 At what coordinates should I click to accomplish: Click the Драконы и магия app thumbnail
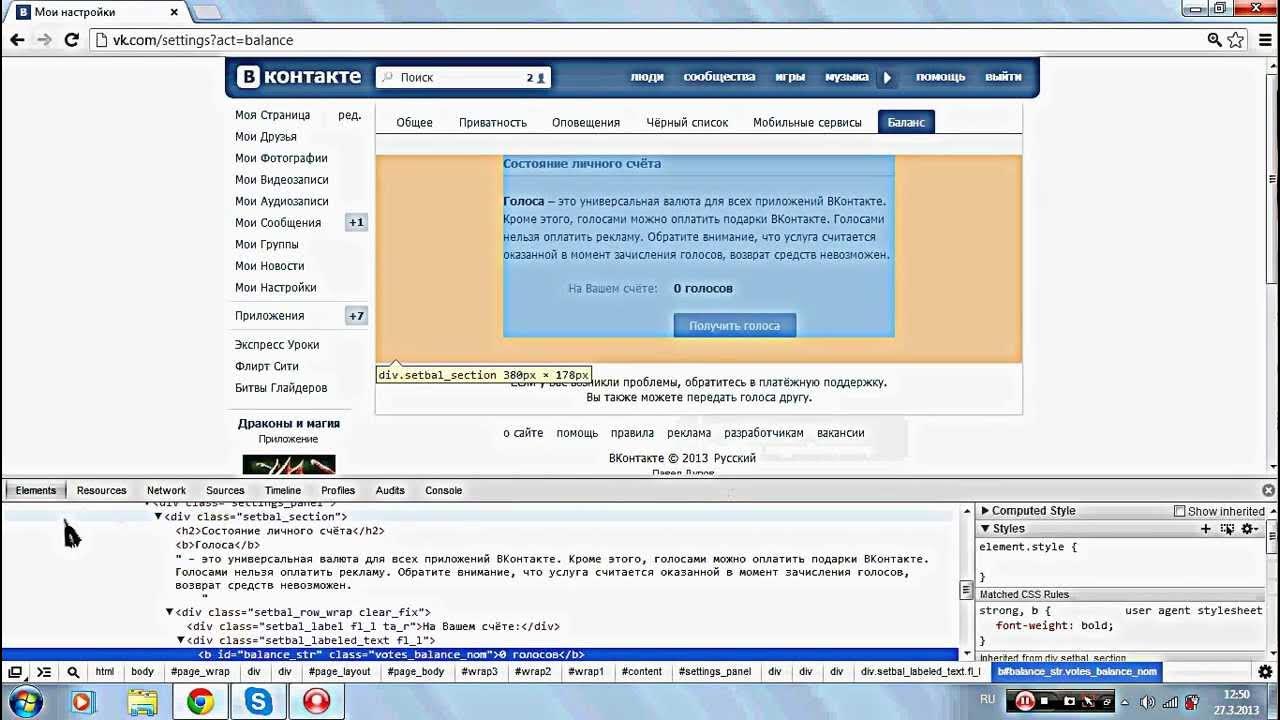click(289, 464)
